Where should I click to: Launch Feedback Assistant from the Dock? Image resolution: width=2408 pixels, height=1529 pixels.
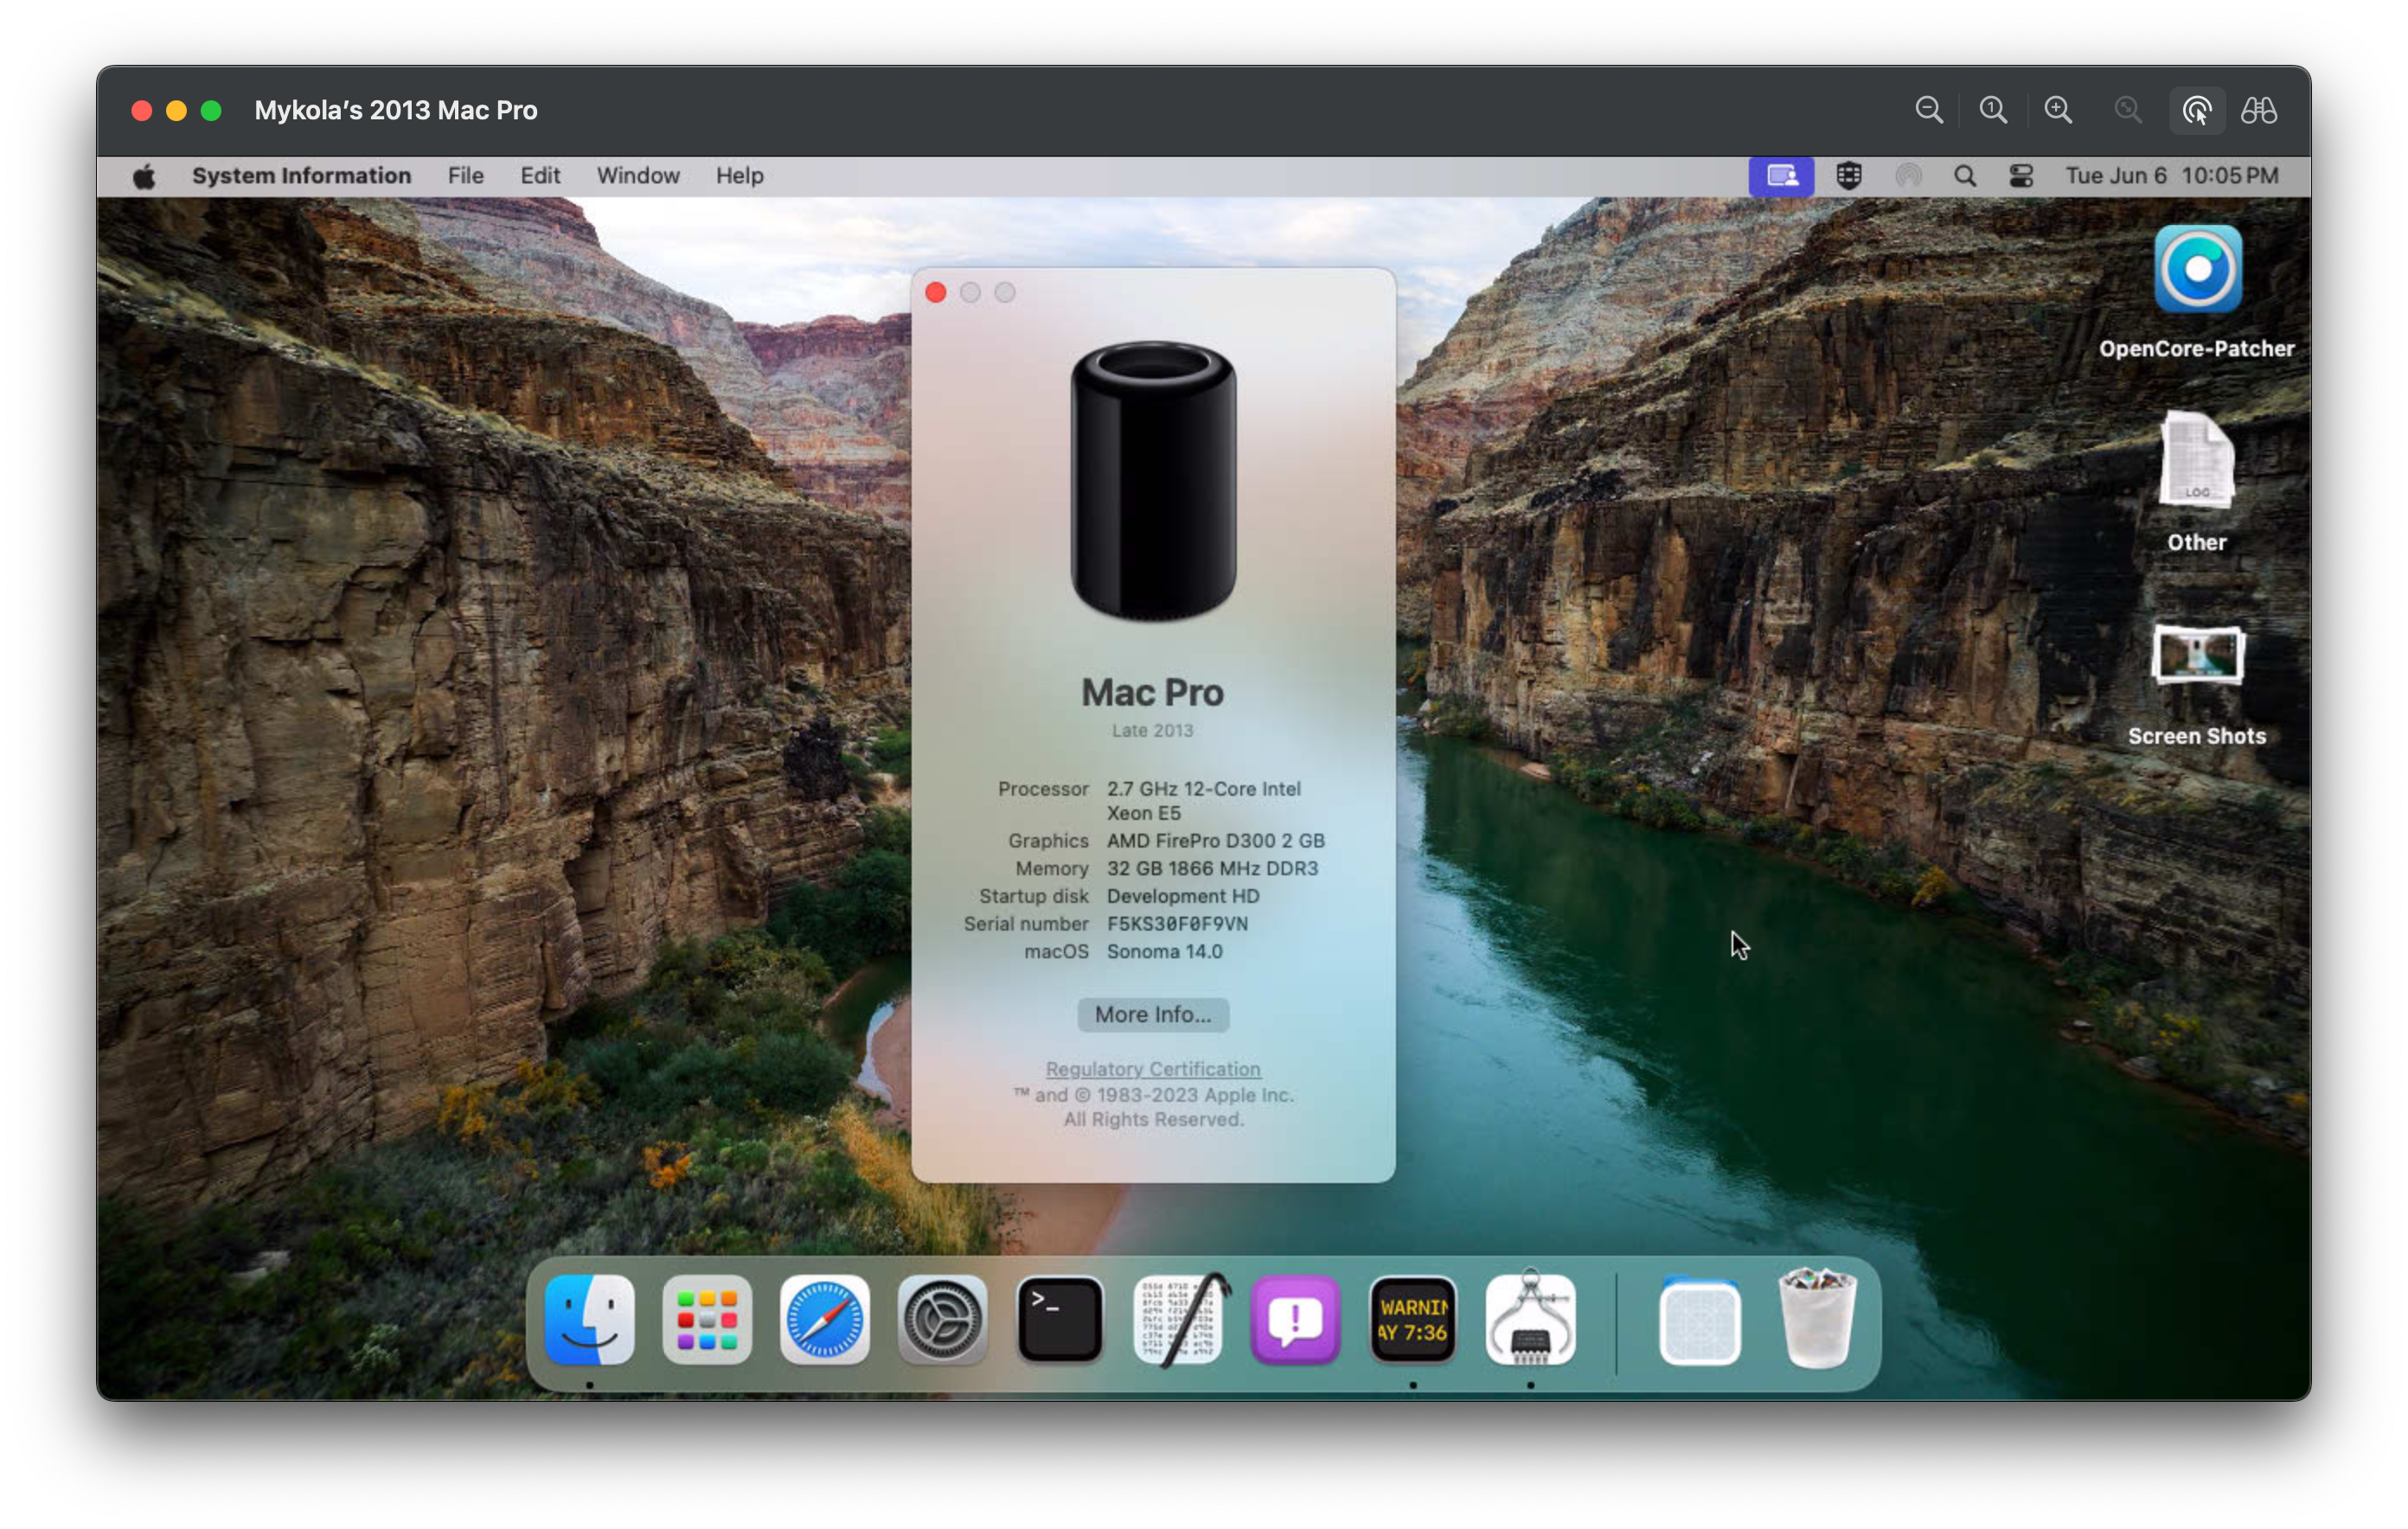tap(1295, 1320)
